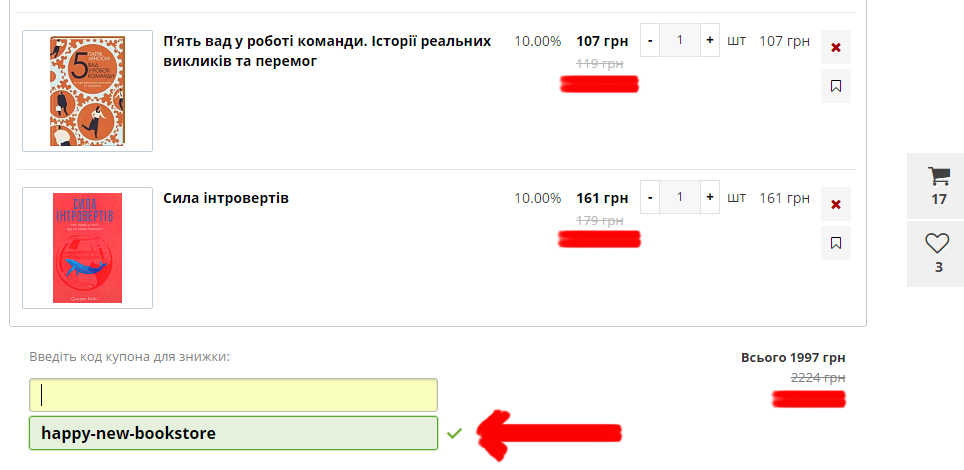Image resolution: width=964 pixels, height=470 pixels.
Task: Bookmark 'Сила інтровертів' for later
Action: click(836, 243)
